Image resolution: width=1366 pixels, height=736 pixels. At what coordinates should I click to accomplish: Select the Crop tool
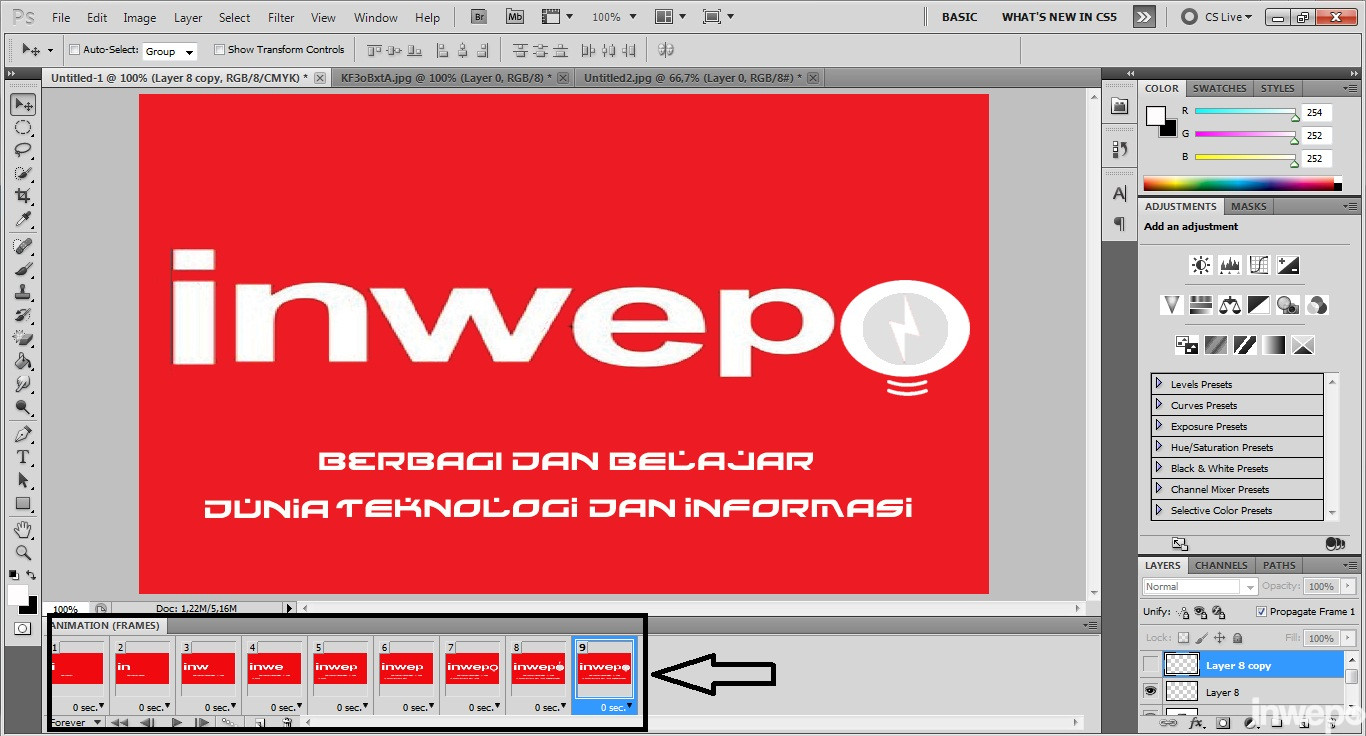pos(22,196)
